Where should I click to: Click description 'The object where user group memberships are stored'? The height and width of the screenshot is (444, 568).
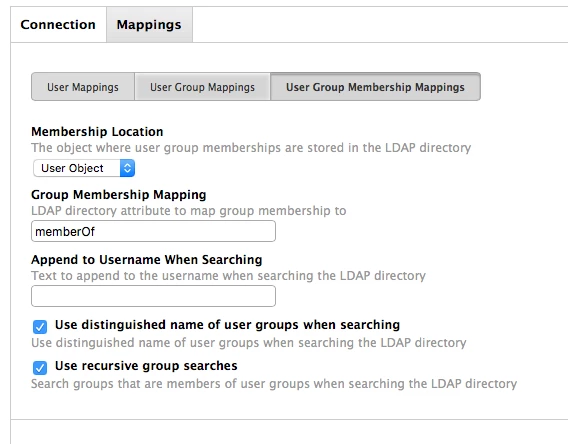(251, 147)
